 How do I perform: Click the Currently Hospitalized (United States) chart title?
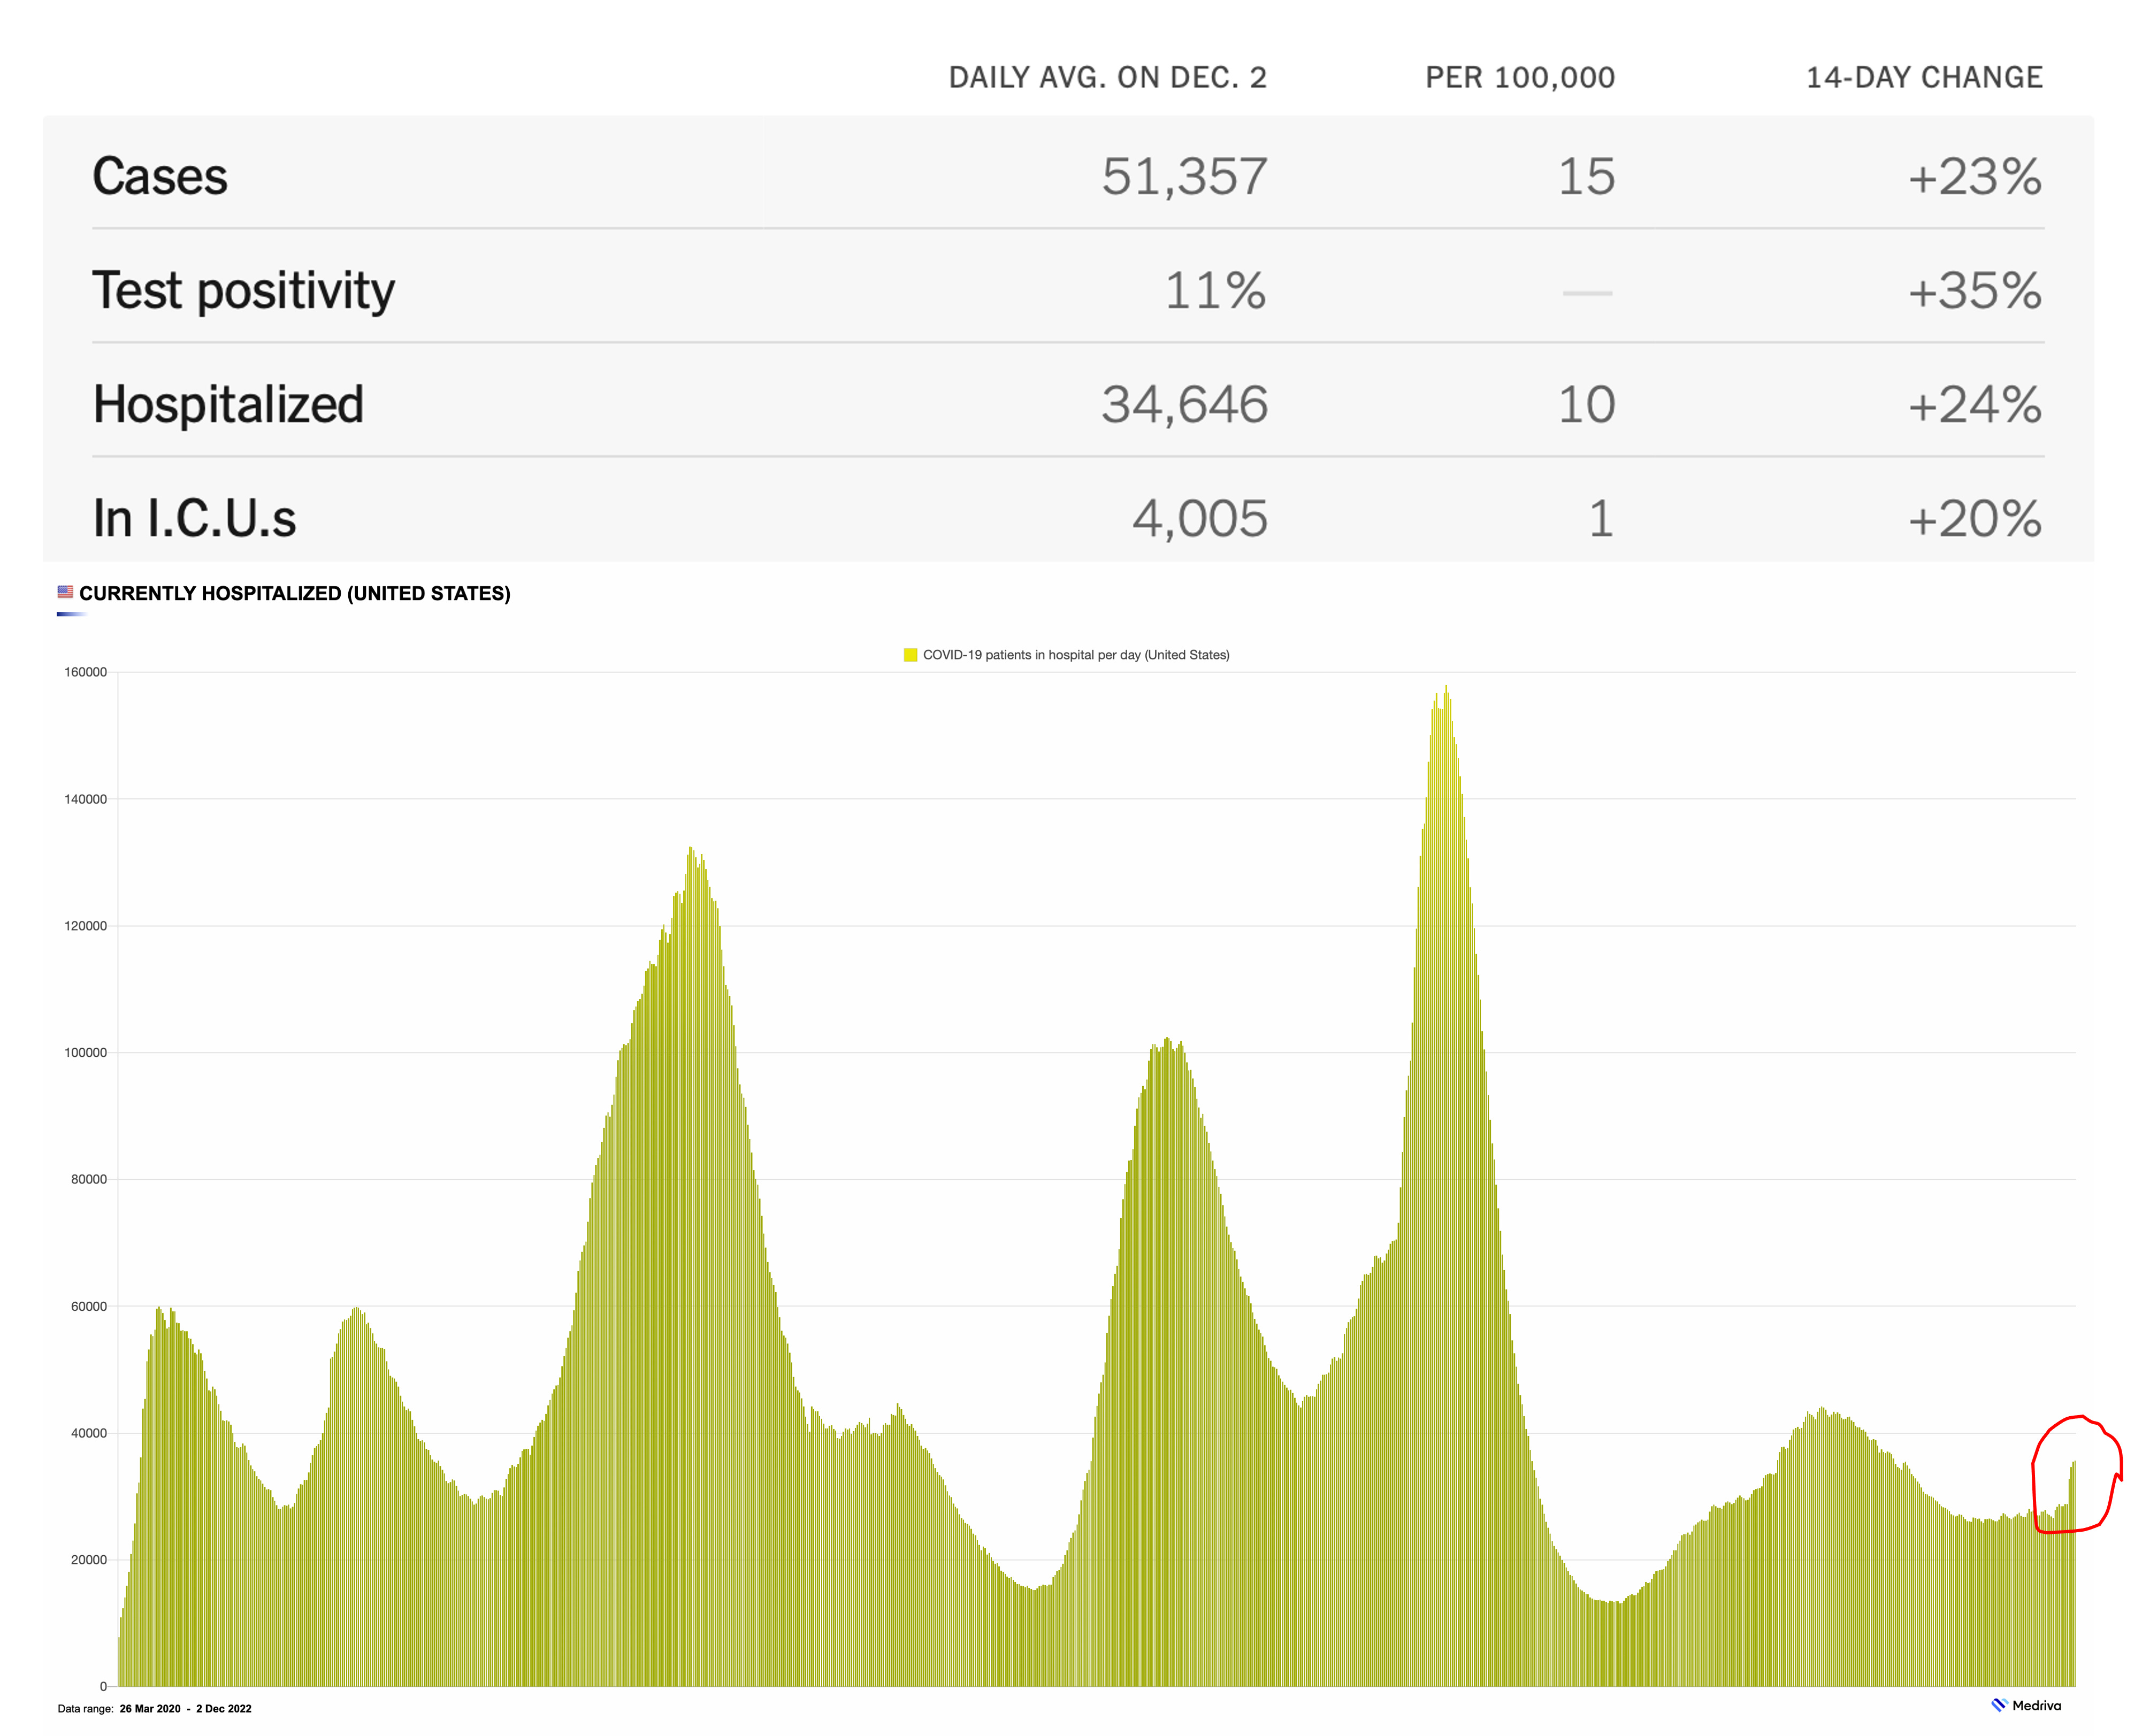click(295, 593)
